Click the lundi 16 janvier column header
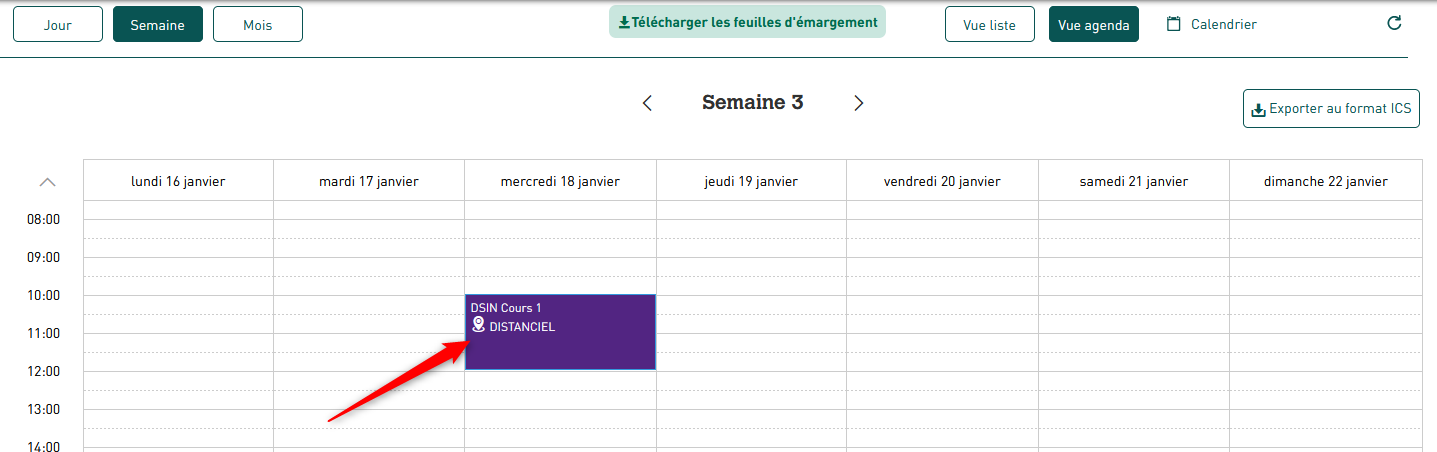 (178, 181)
